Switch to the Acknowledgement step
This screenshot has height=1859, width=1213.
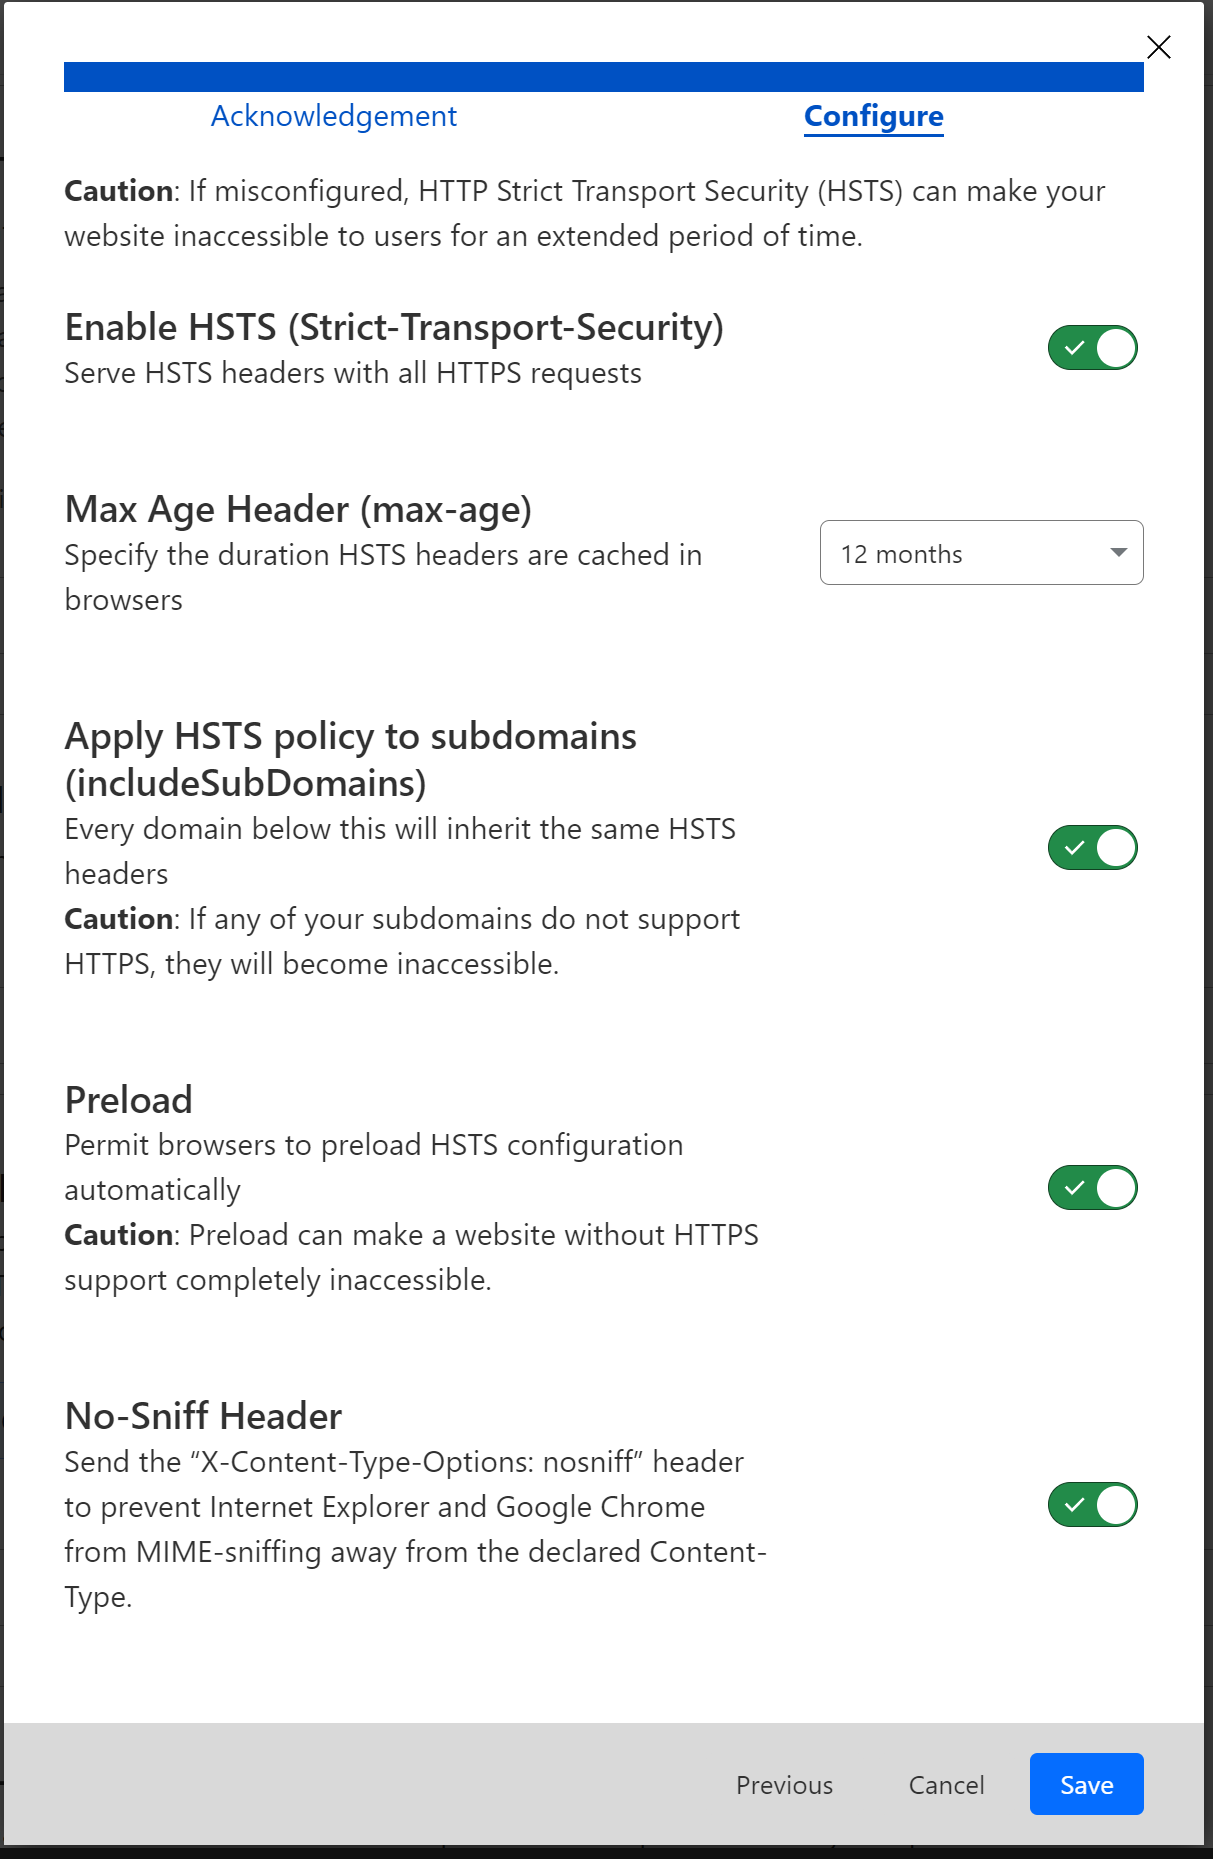[x=333, y=116]
